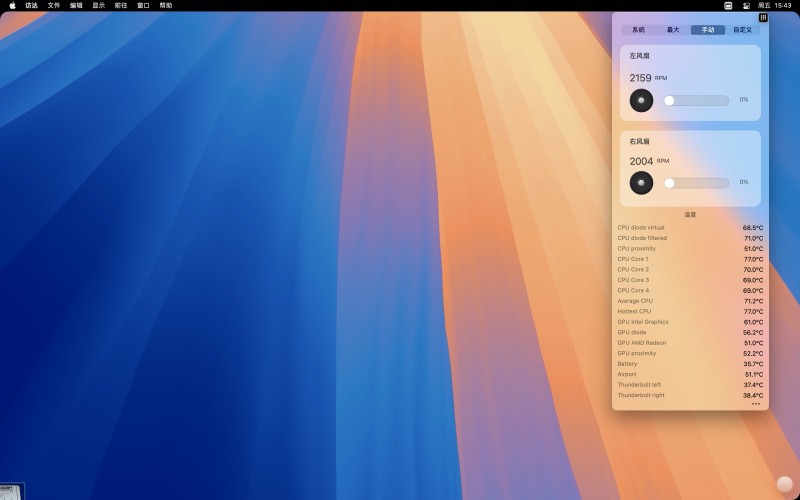Click the CPU Core 4 row
The image size is (800, 500).
pyautogui.click(x=690, y=290)
